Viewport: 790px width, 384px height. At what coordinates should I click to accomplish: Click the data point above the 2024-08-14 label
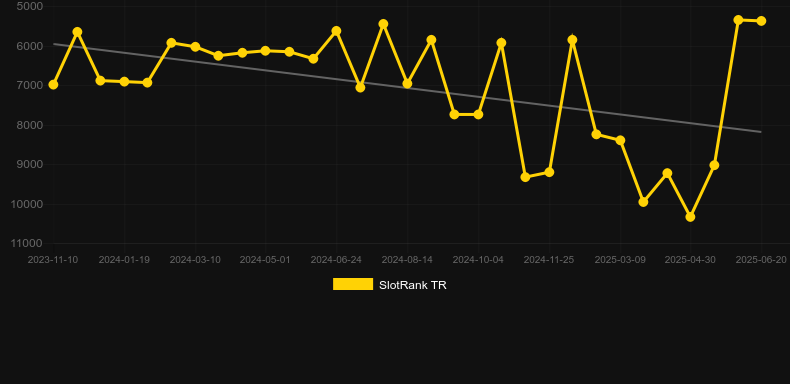tap(407, 84)
